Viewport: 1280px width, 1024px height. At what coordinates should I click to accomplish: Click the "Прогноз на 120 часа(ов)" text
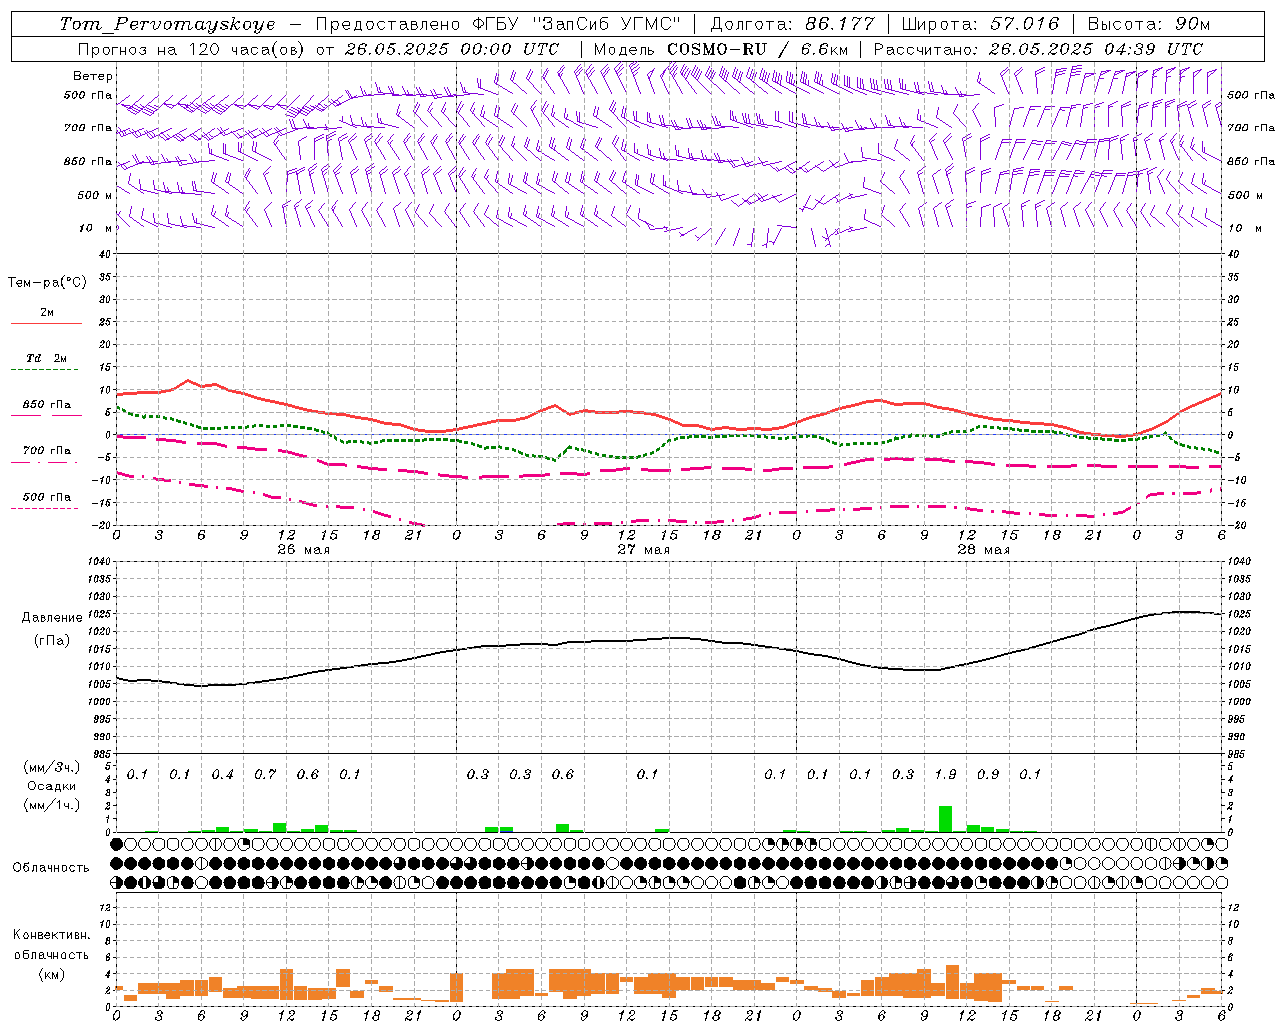[x=191, y=49]
